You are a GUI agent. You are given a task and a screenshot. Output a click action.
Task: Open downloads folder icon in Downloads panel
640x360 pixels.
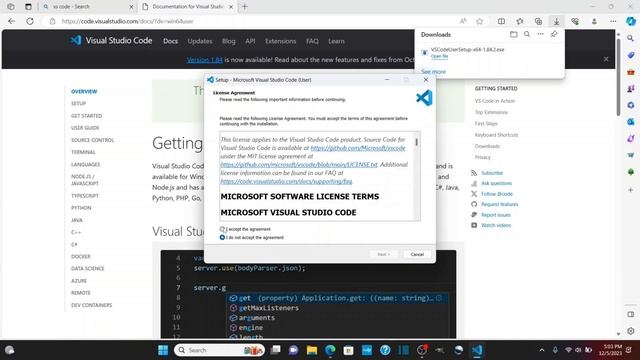click(x=513, y=35)
